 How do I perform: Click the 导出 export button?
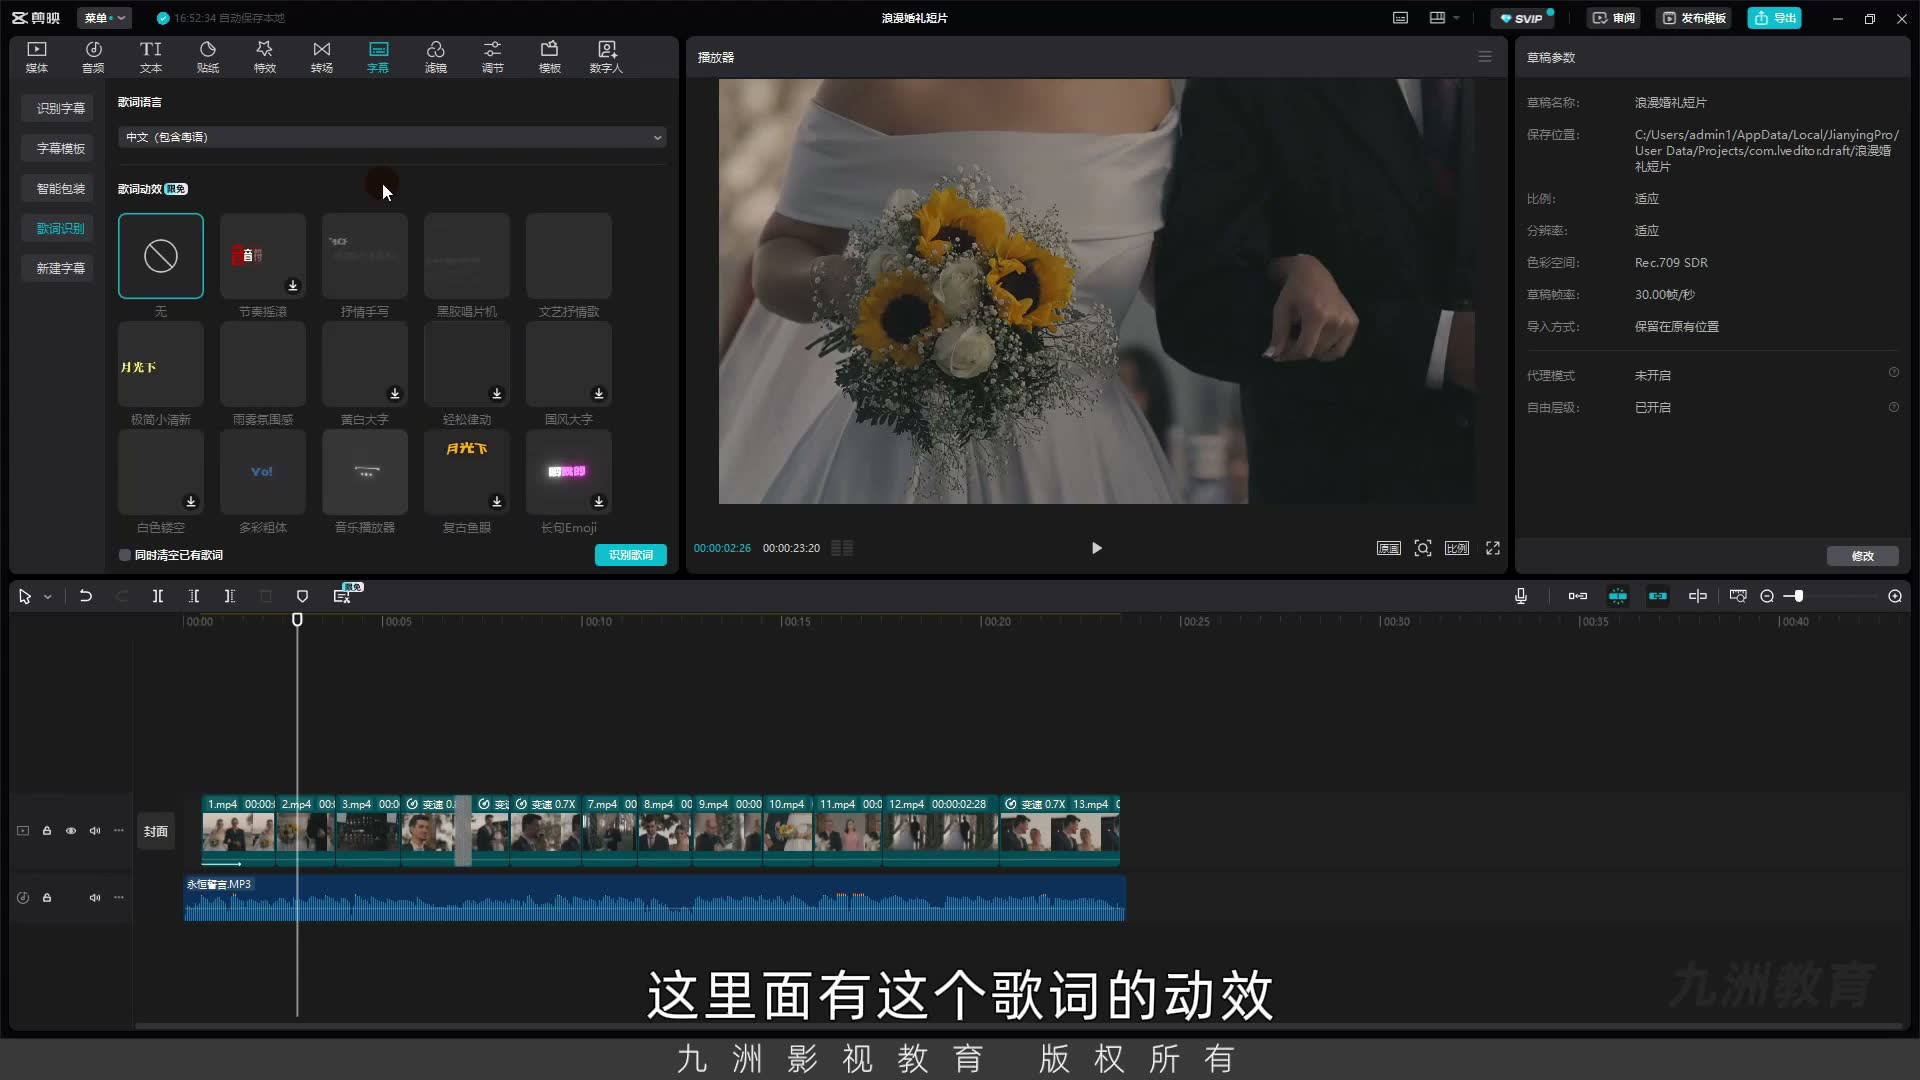[x=1775, y=18]
